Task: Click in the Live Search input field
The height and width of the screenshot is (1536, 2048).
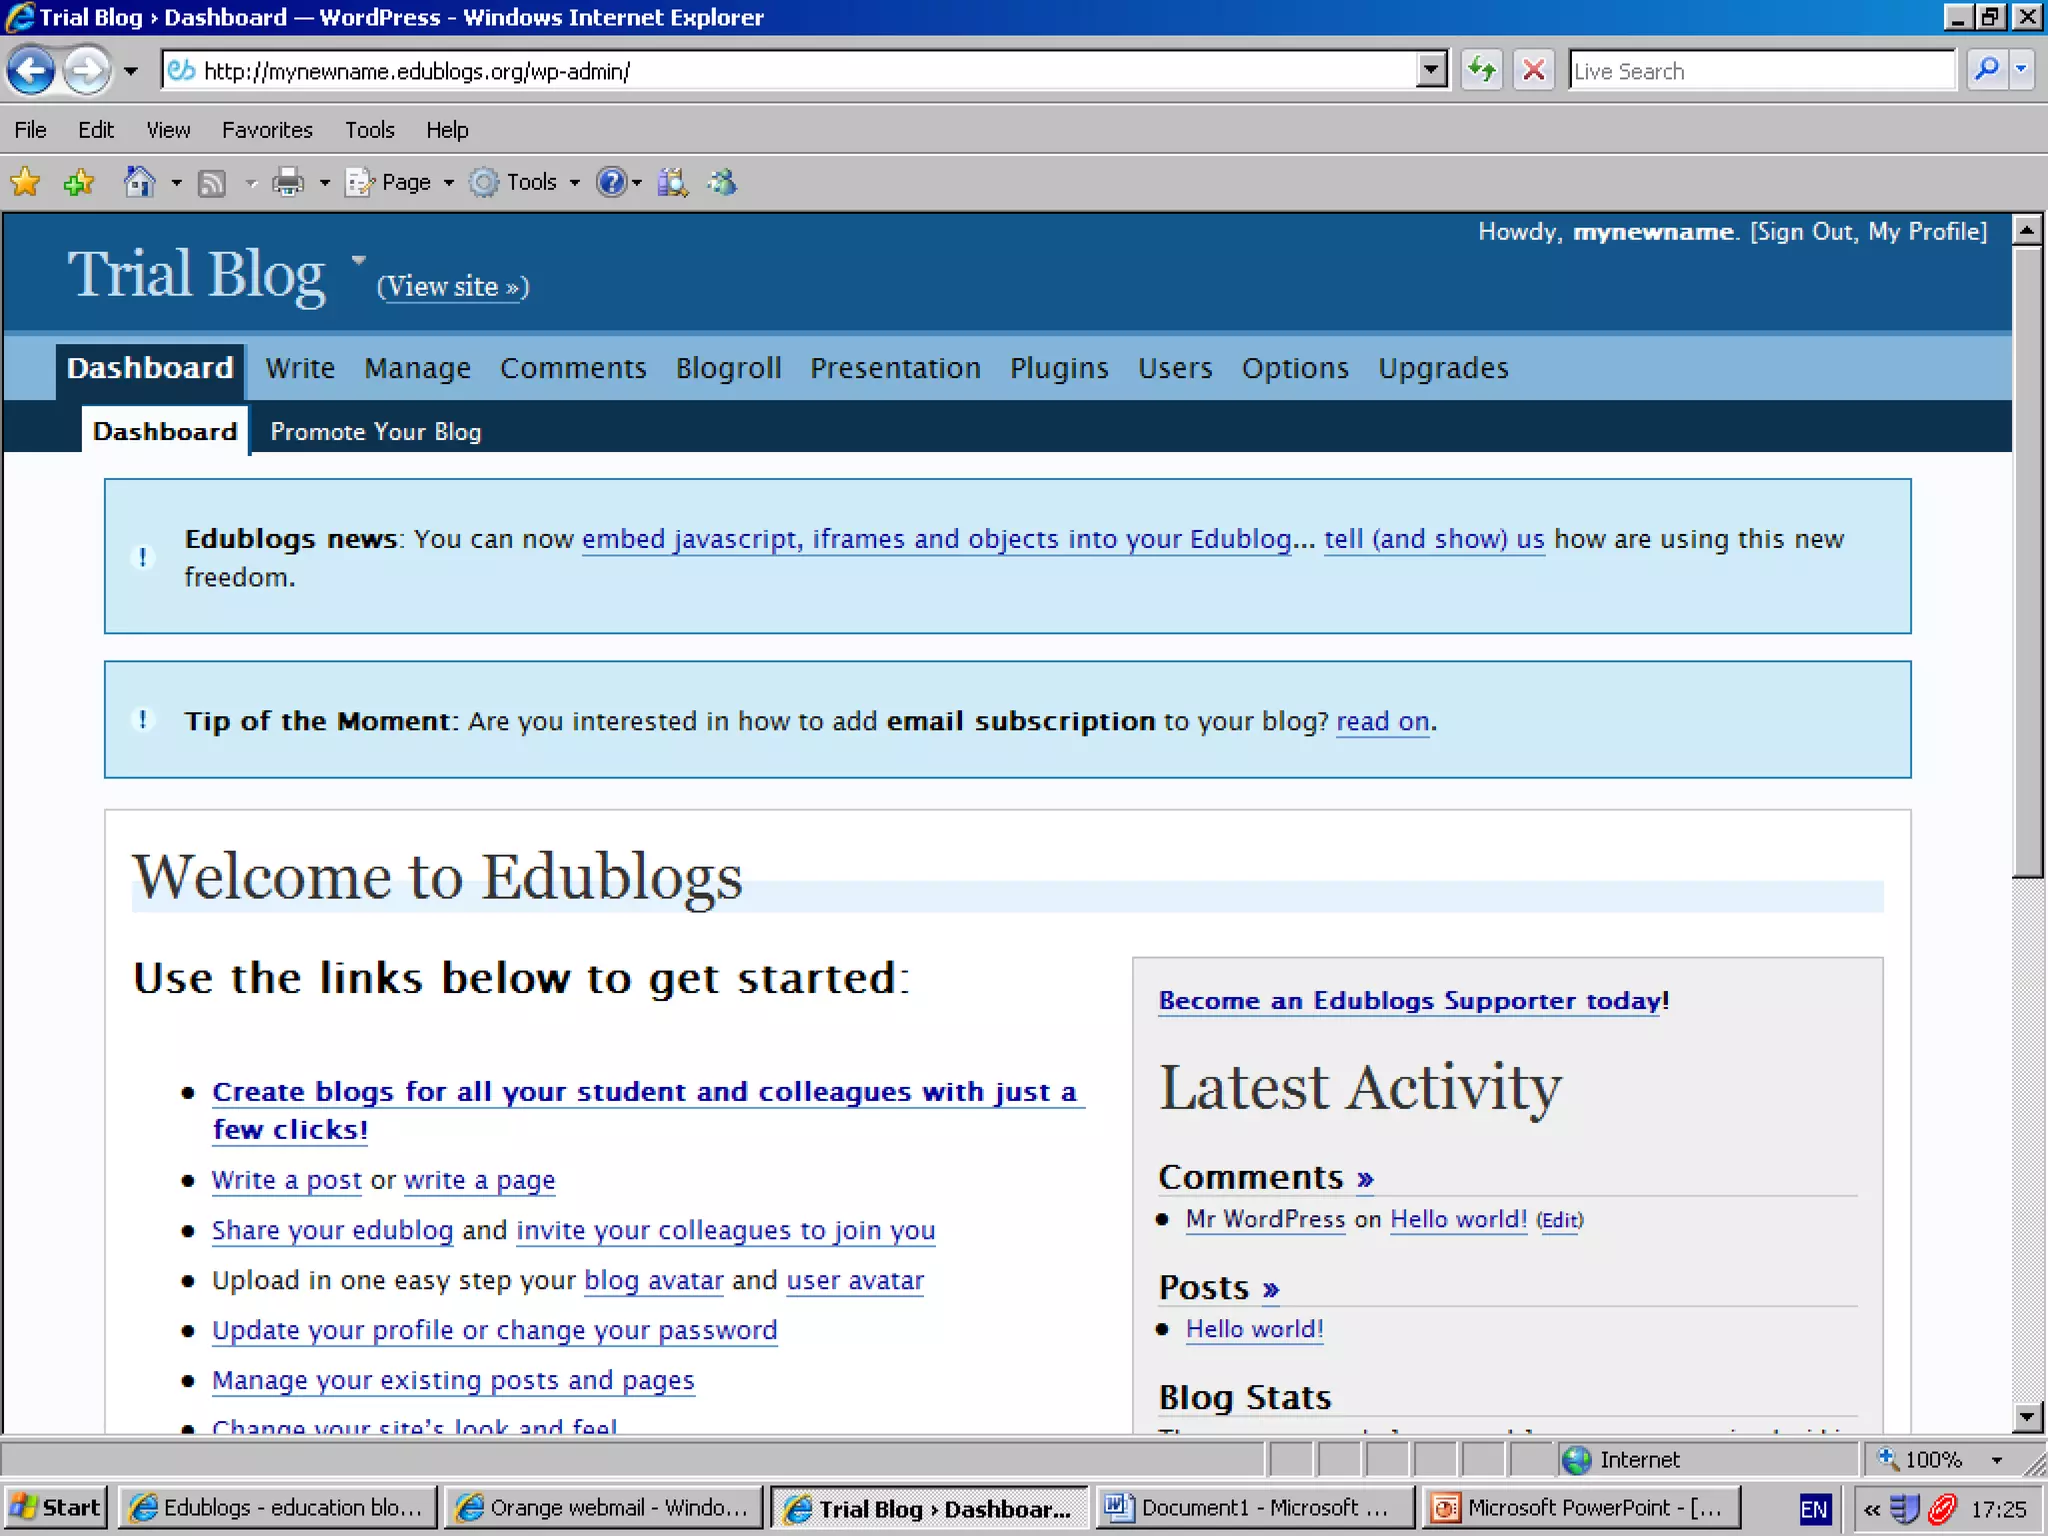Action: tap(1760, 71)
